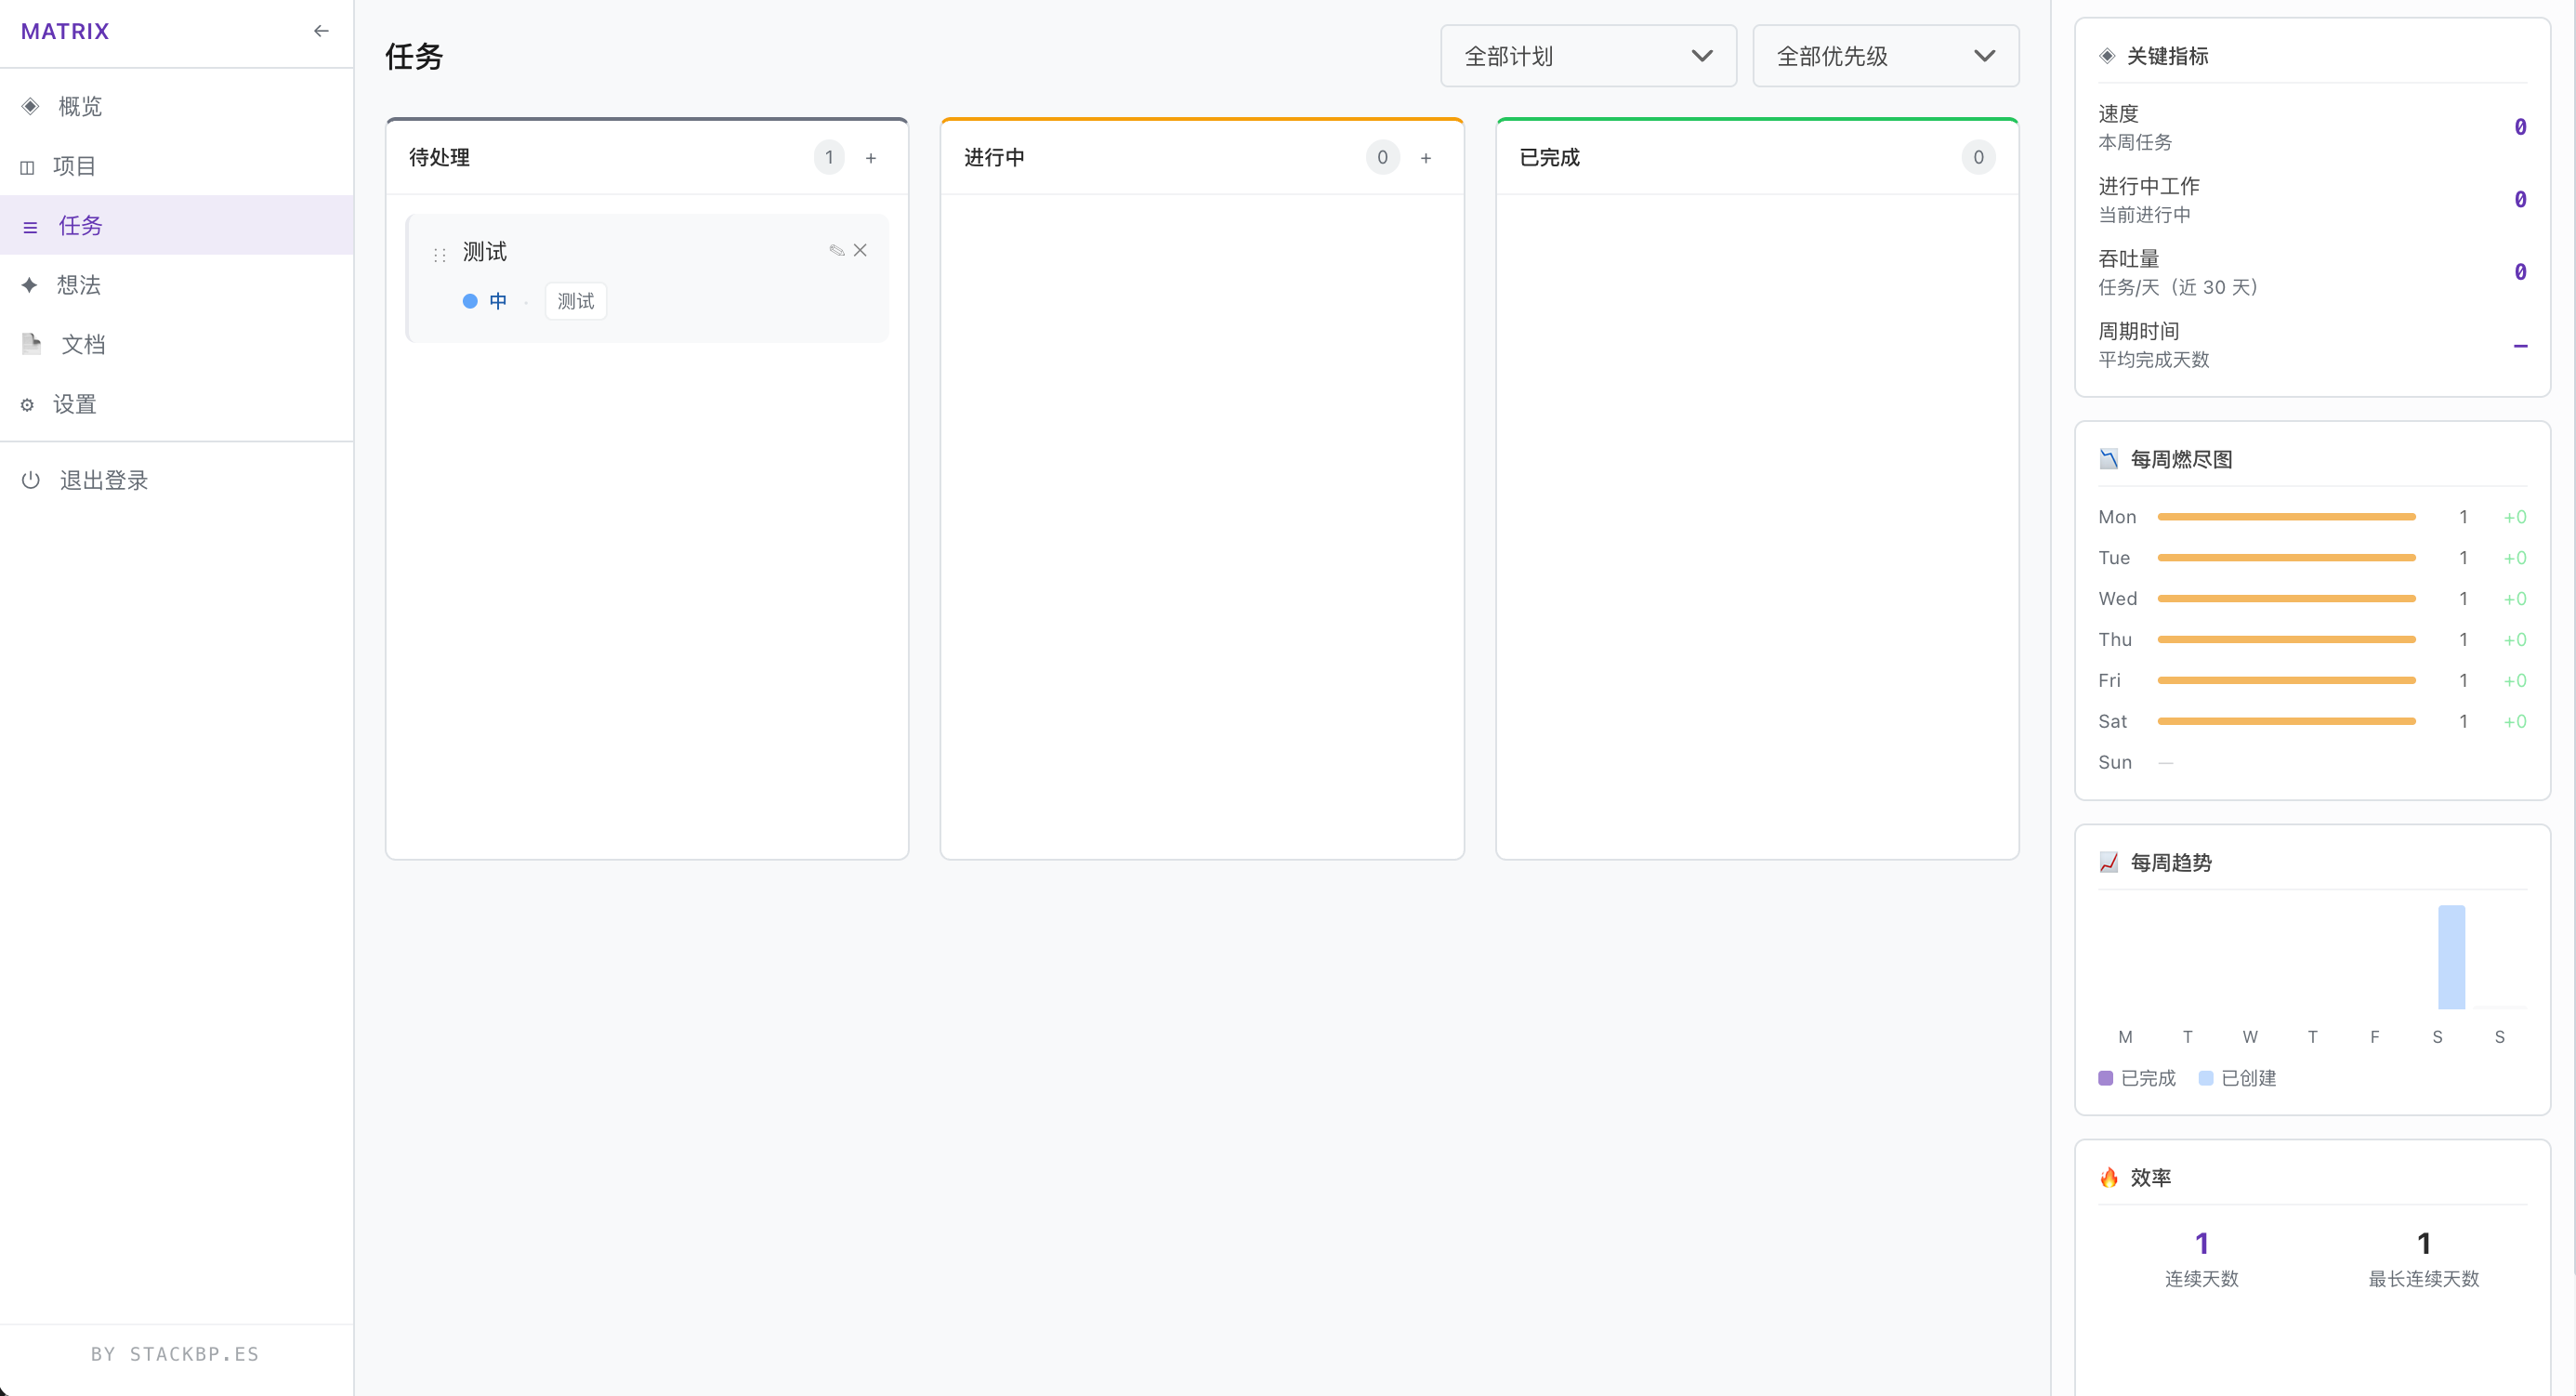Click the Sat burndown bar

click(x=2286, y=721)
